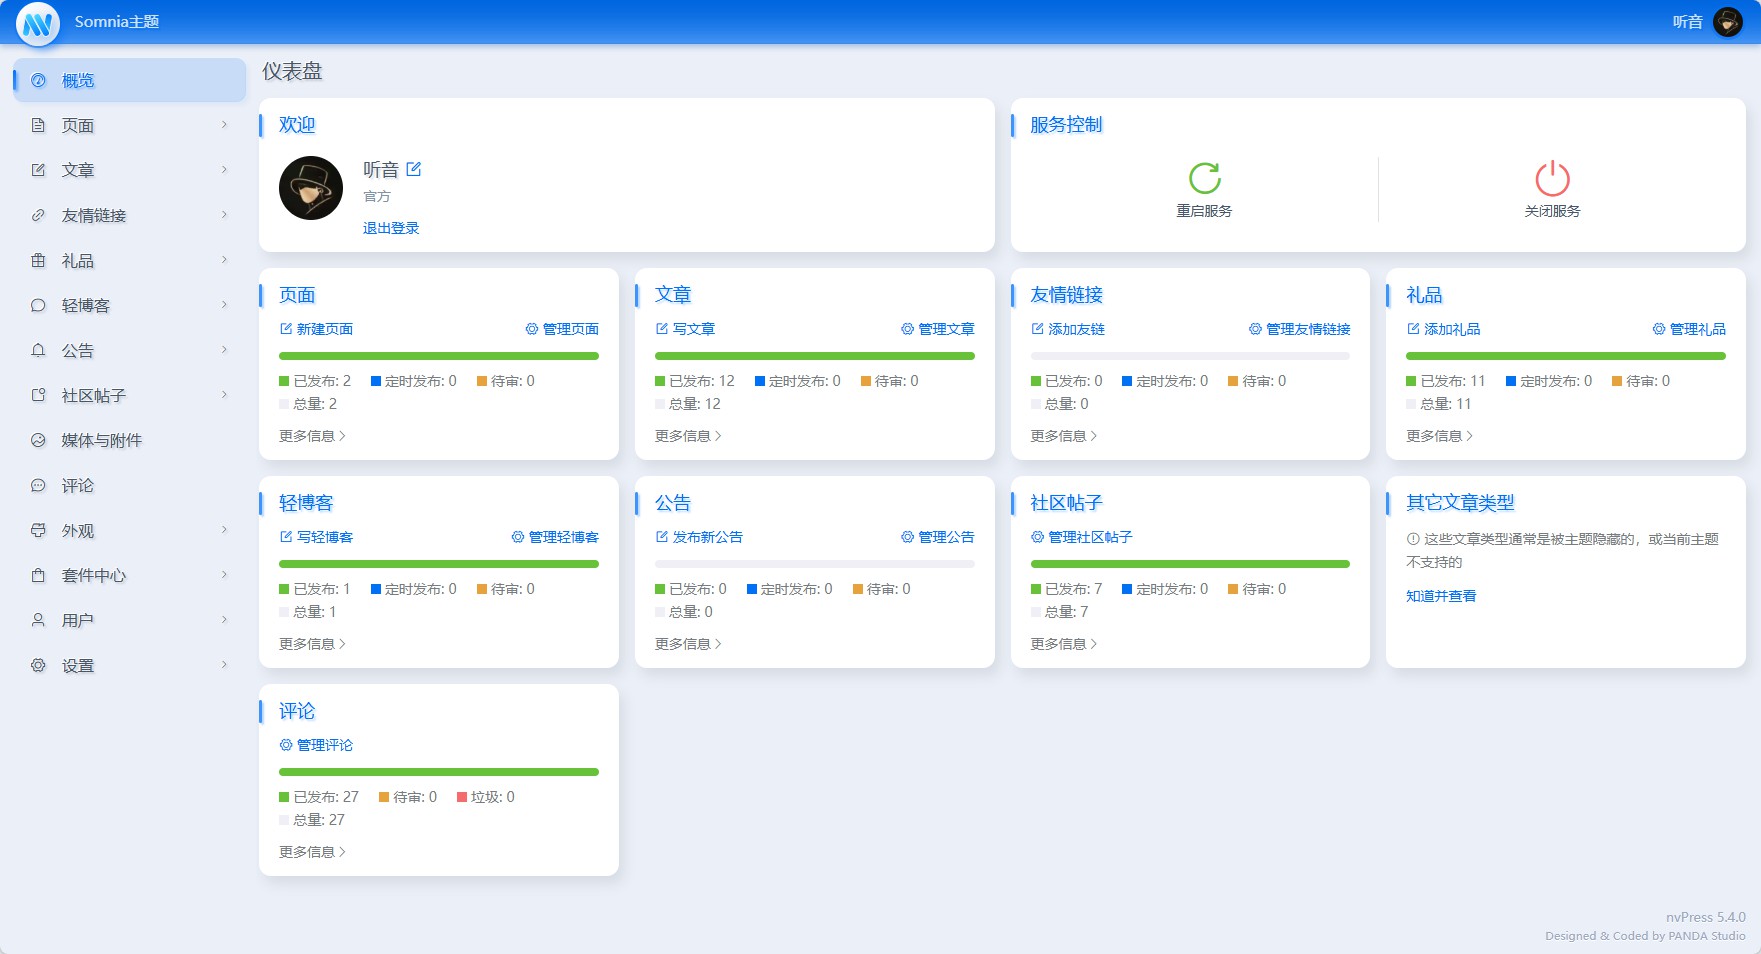This screenshot has height=954, width=1761.
Task: Expand the 社区帖子 sidebar submenu chevron
Action: [224, 395]
